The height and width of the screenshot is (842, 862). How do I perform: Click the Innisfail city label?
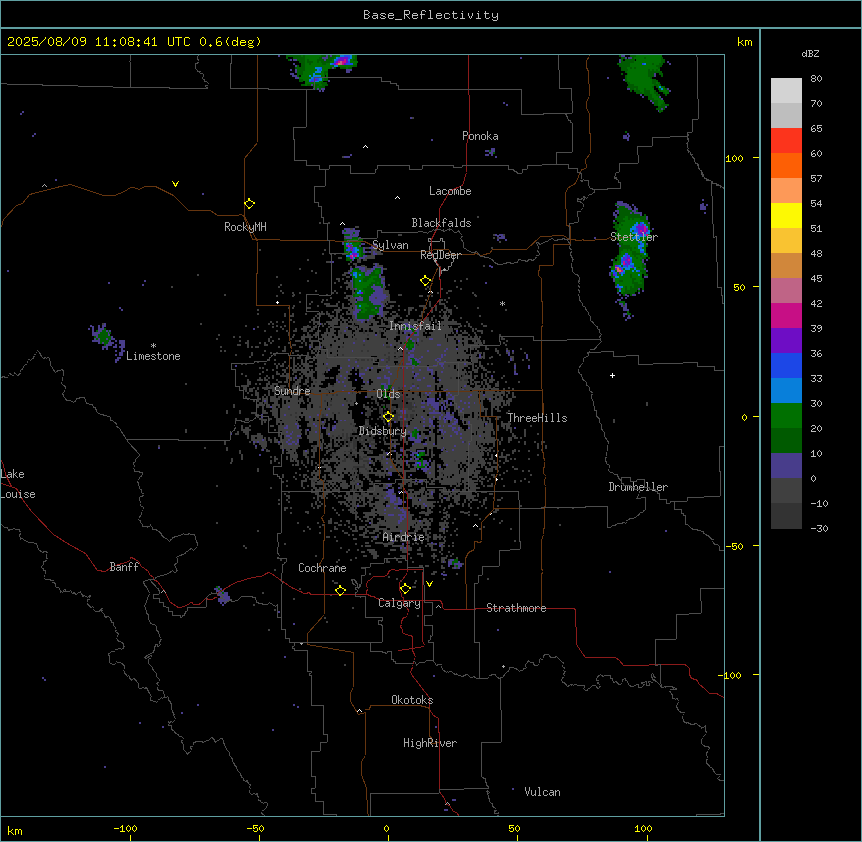pos(415,326)
